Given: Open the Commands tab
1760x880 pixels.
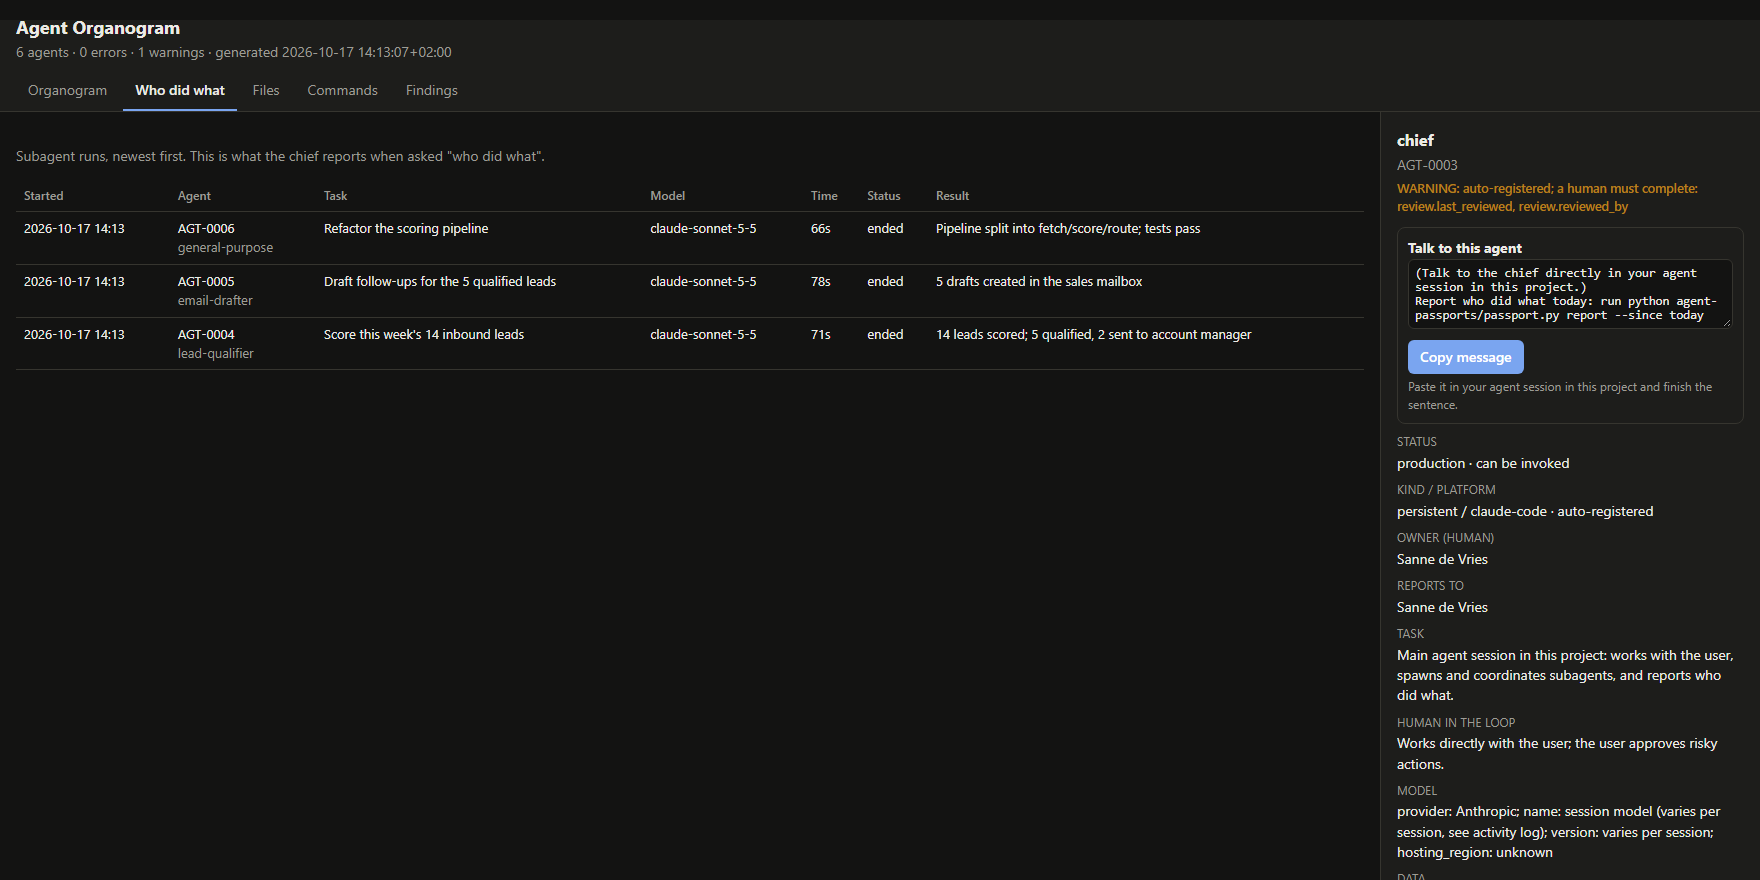Looking at the screenshot, I should click(x=342, y=90).
